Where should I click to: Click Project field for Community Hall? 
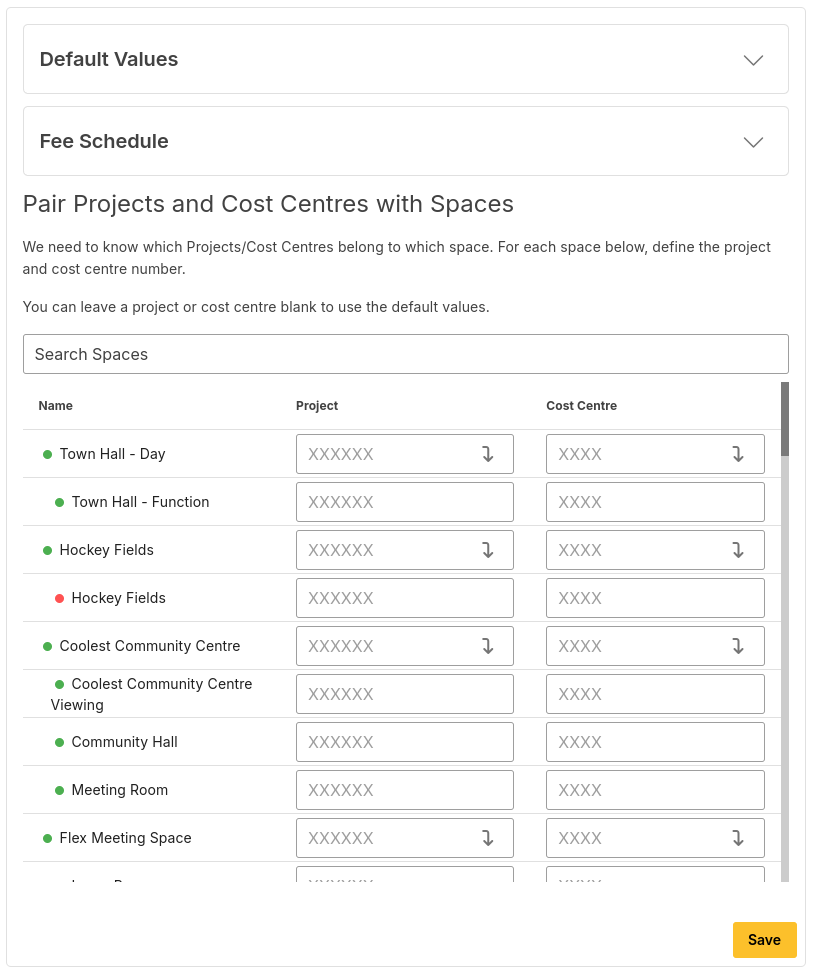point(404,742)
